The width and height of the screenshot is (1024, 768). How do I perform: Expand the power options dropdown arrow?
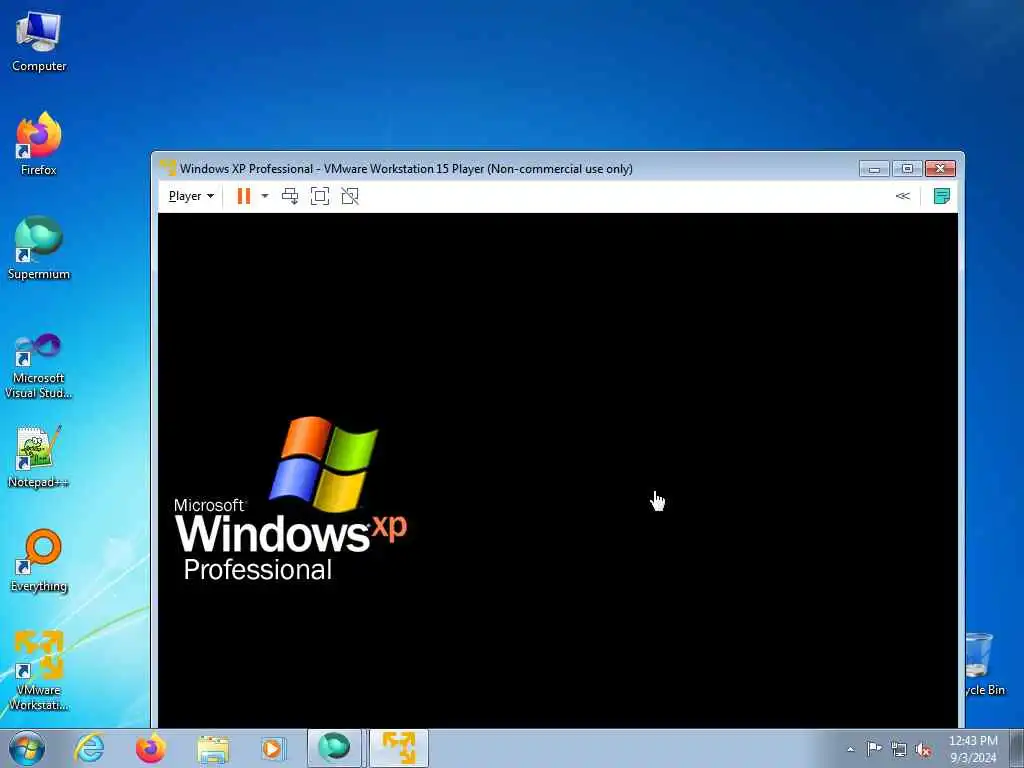[264, 196]
